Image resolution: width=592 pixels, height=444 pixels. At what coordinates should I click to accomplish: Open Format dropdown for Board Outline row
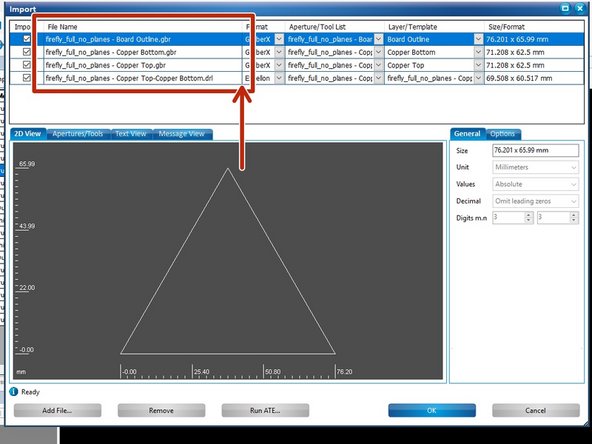tap(279, 39)
